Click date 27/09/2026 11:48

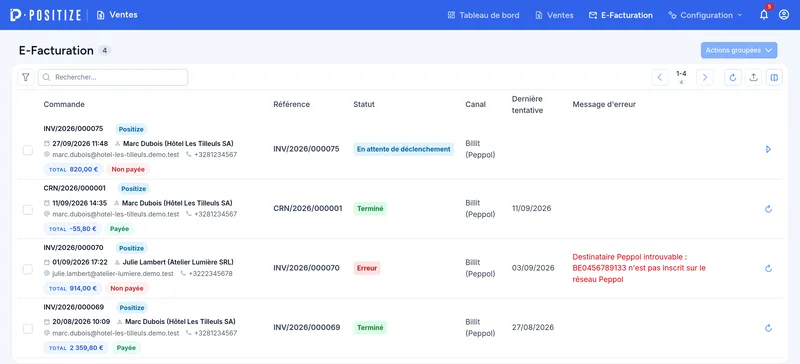[x=80, y=143]
